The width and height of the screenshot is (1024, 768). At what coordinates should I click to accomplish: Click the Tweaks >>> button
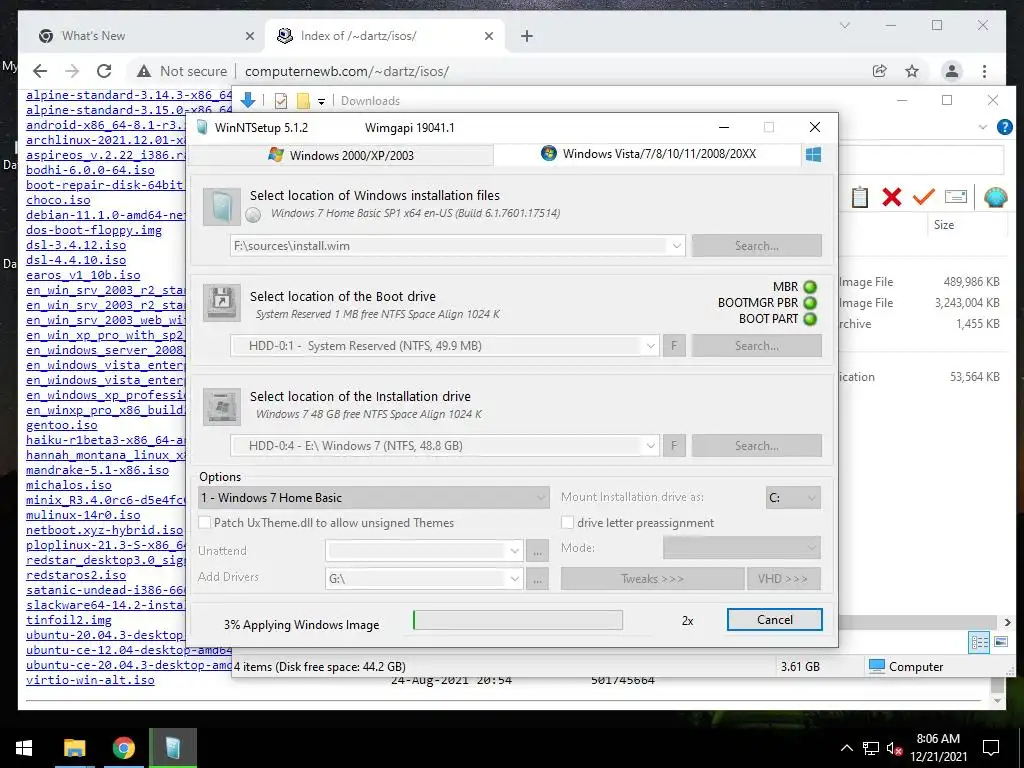click(x=652, y=579)
